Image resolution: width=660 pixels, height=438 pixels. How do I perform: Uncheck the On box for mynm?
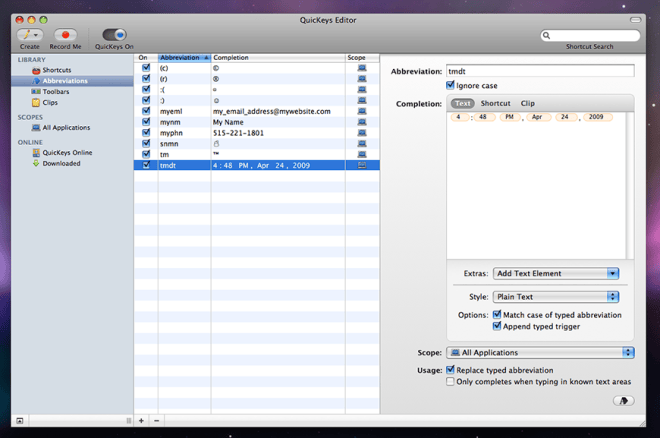(x=146, y=122)
